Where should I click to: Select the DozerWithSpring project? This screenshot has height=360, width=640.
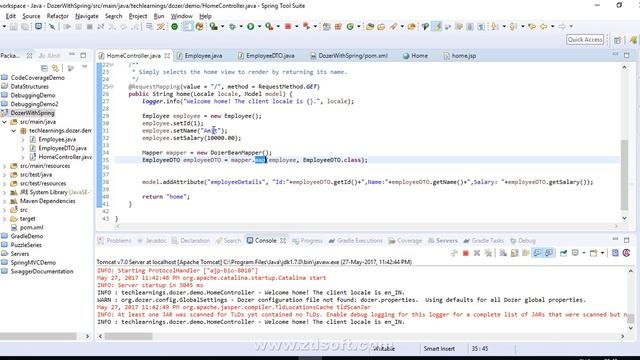coord(32,113)
